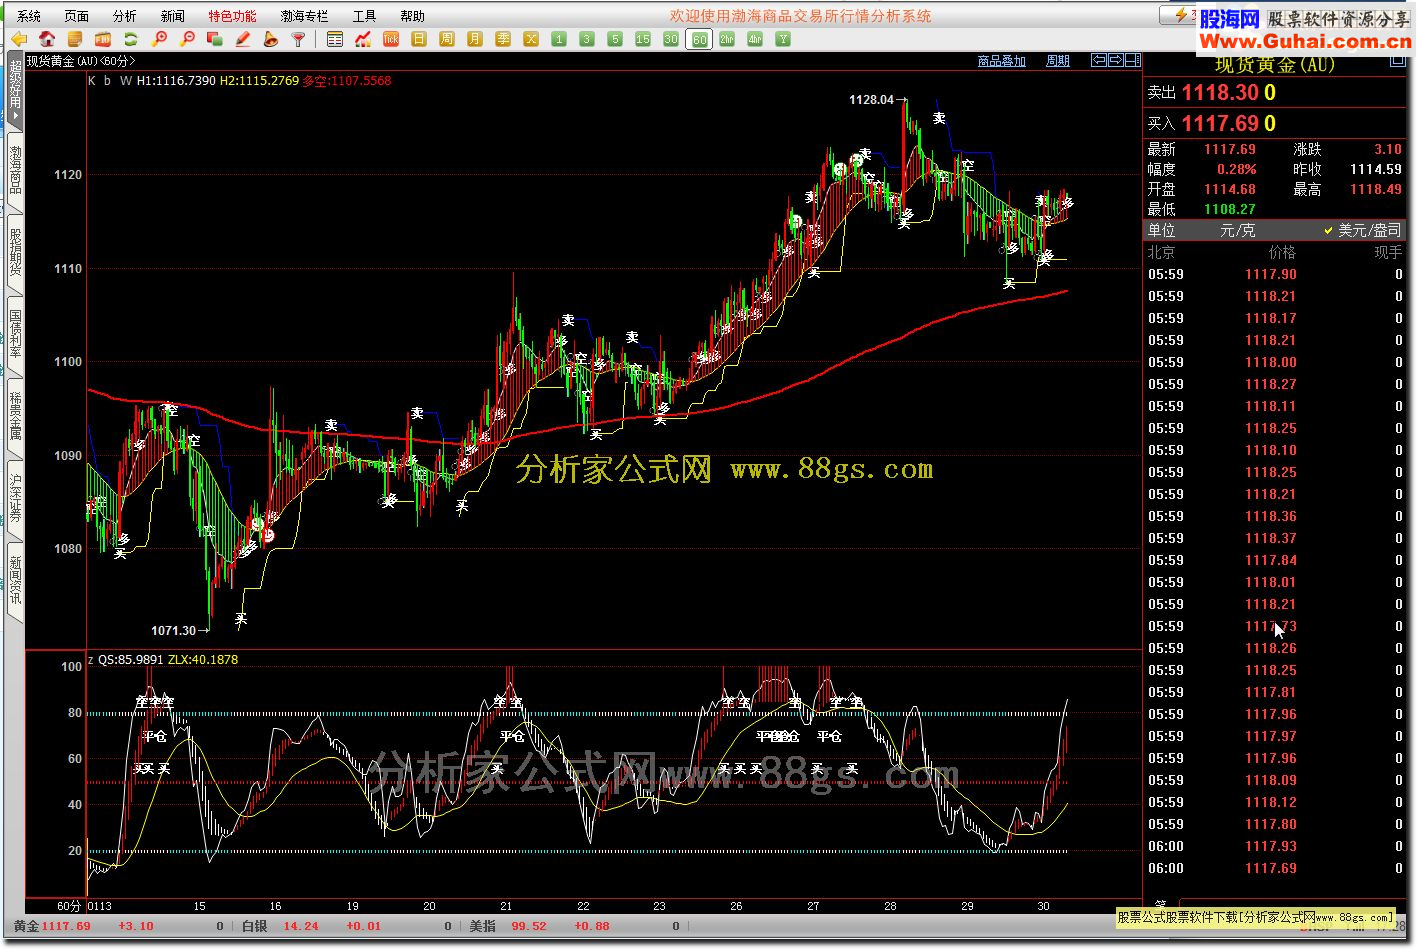1418x950 pixels.
Task: Select the red pencil drawing tool
Action: click(x=243, y=39)
